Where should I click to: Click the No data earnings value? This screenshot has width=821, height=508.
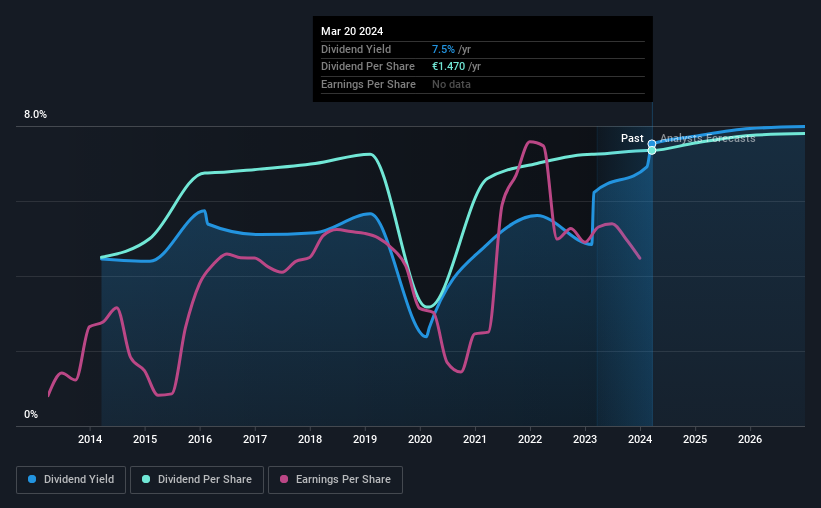451,84
